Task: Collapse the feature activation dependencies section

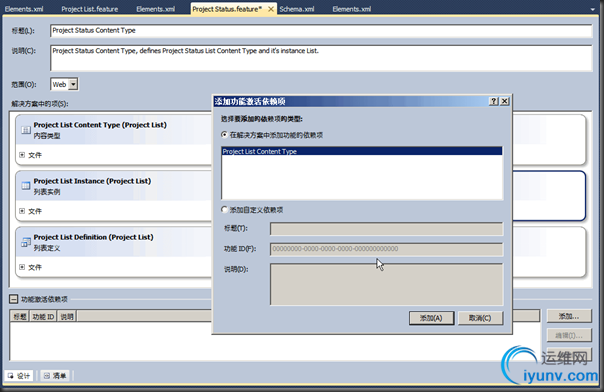Action: point(13,299)
